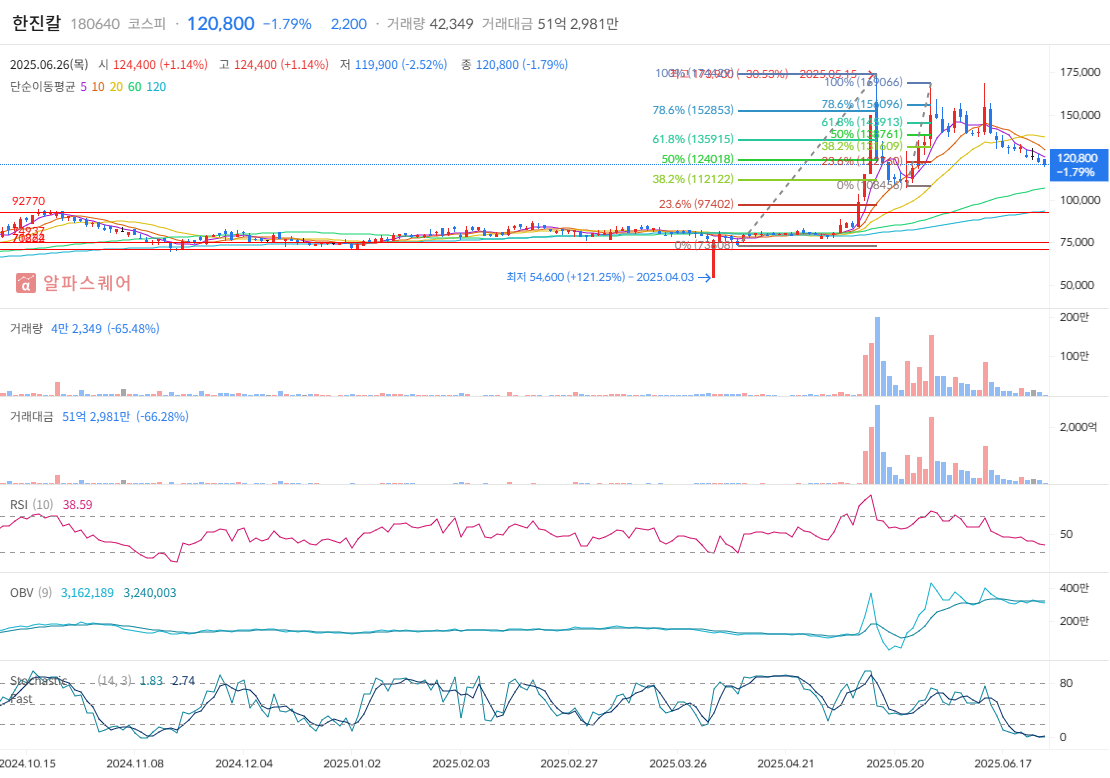The height and width of the screenshot is (778, 1110).
Task: Click the red 92770 resistance line label
Action: point(28,201)
